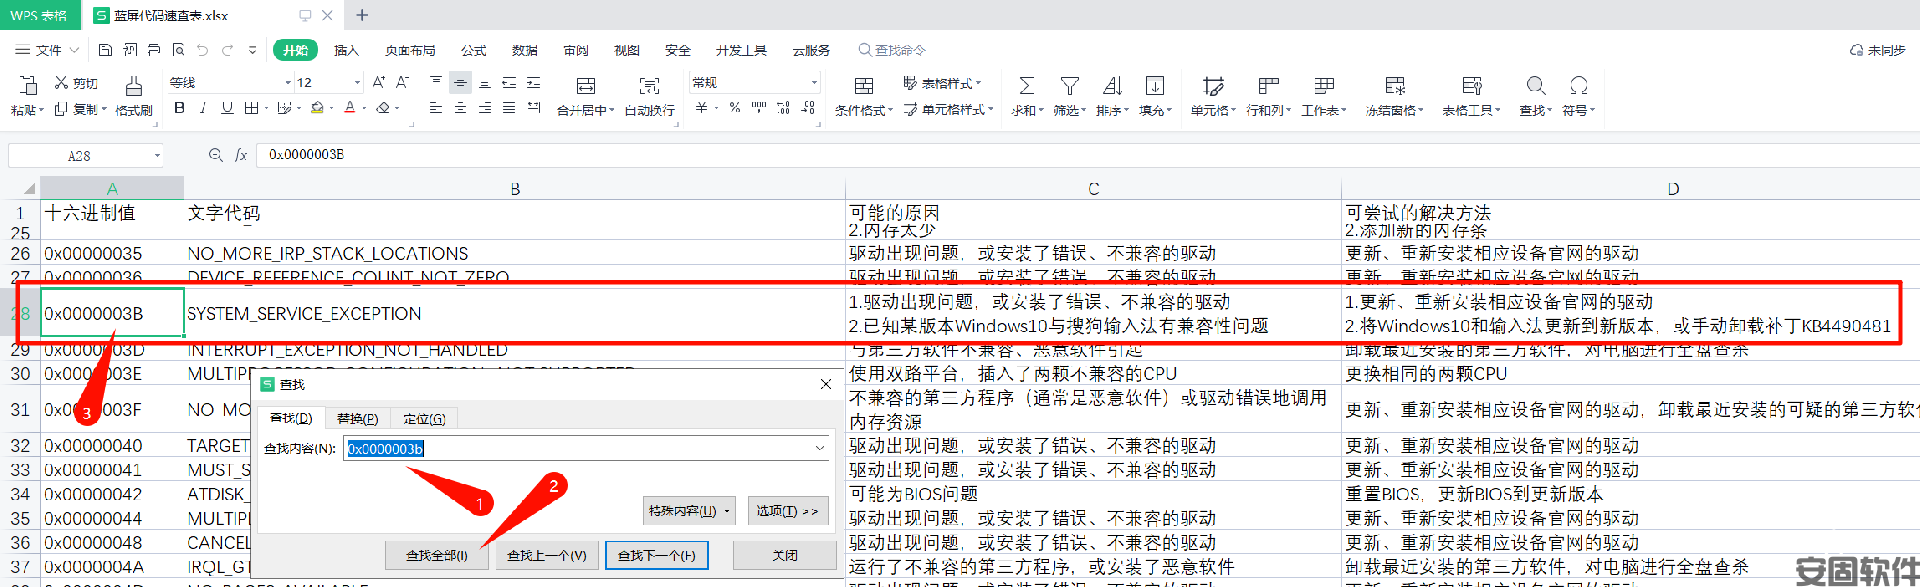This screenshot has height=587, width=1920.
Task: Expand the 选项 options in Find dialog
Action: (x=787, y=510)
